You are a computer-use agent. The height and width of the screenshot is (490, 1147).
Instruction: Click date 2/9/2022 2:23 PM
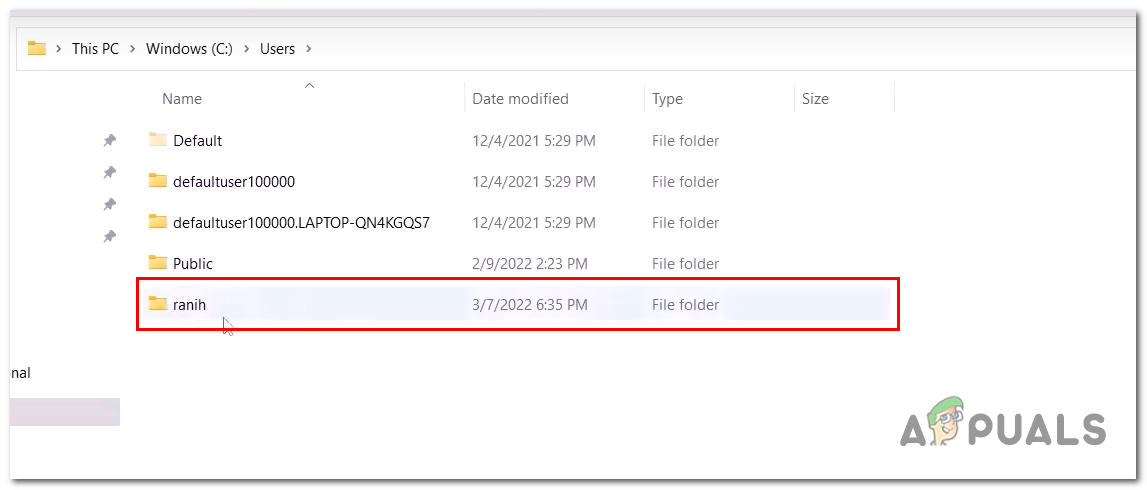pos(530,263)
